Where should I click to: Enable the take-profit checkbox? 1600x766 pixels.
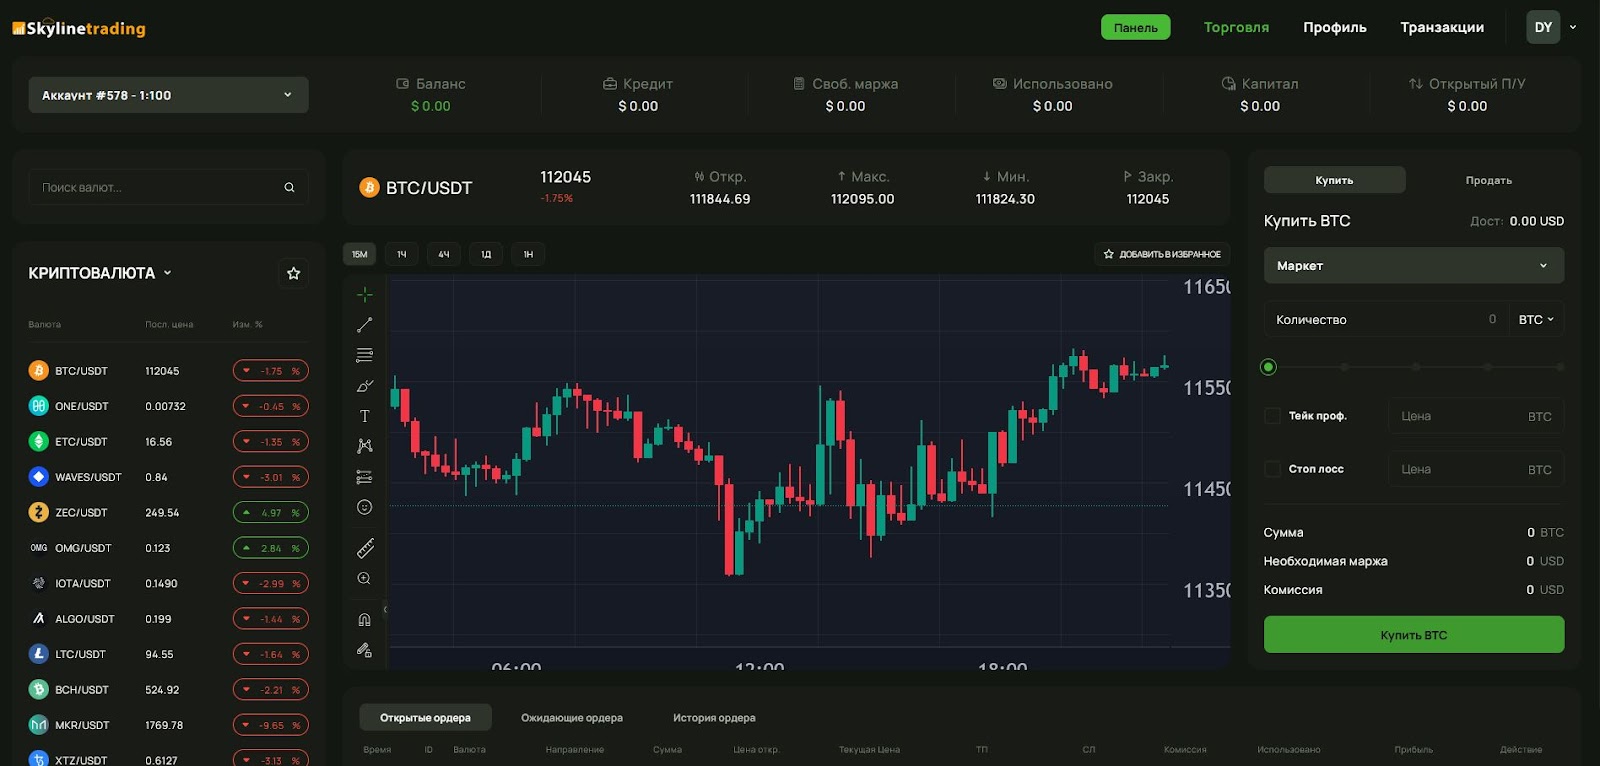pos(1272,416)
